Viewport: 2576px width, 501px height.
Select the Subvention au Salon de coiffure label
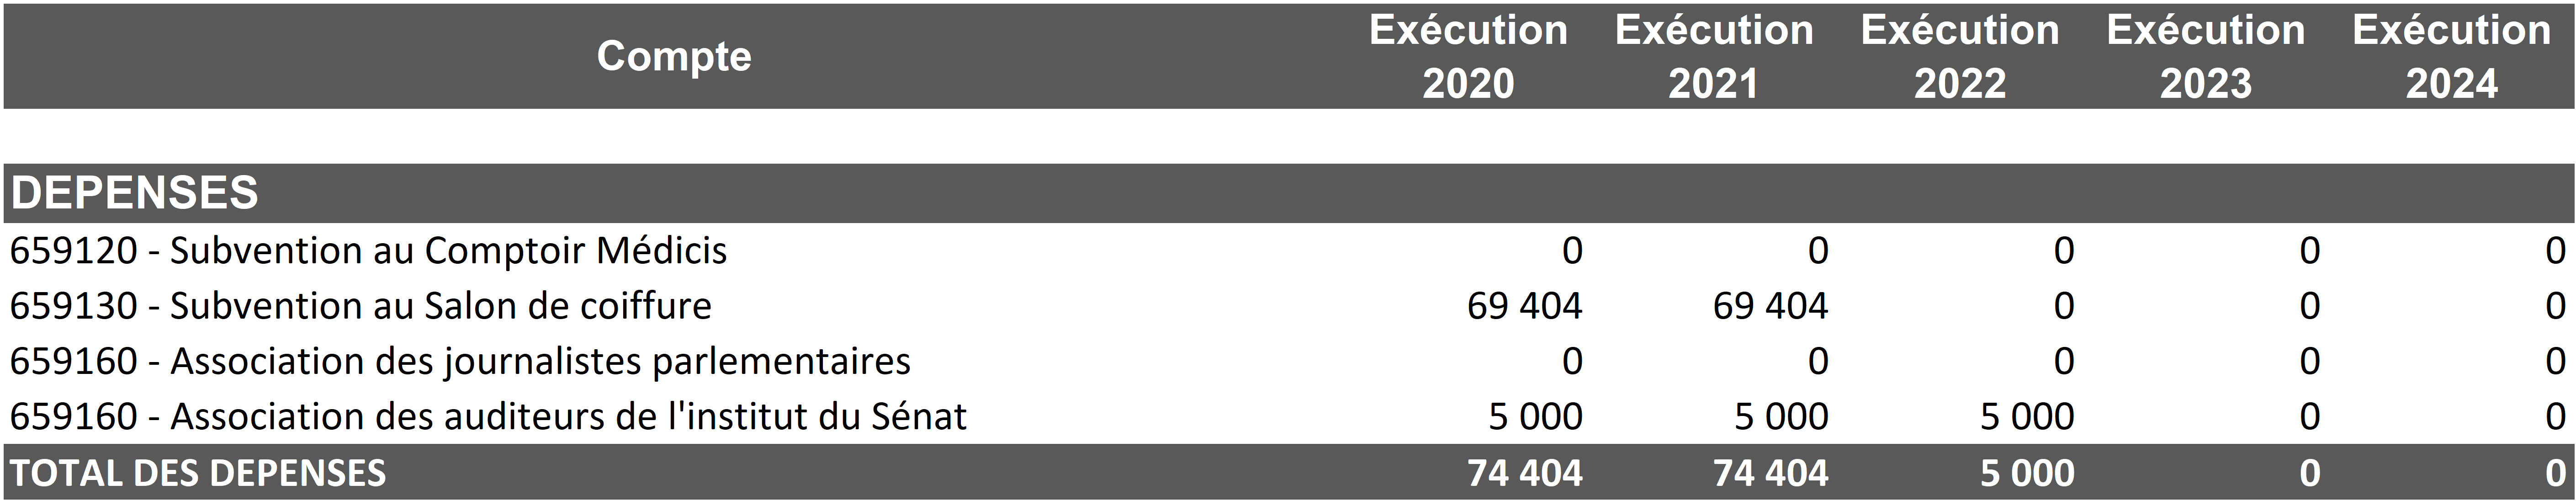[360, 305]
